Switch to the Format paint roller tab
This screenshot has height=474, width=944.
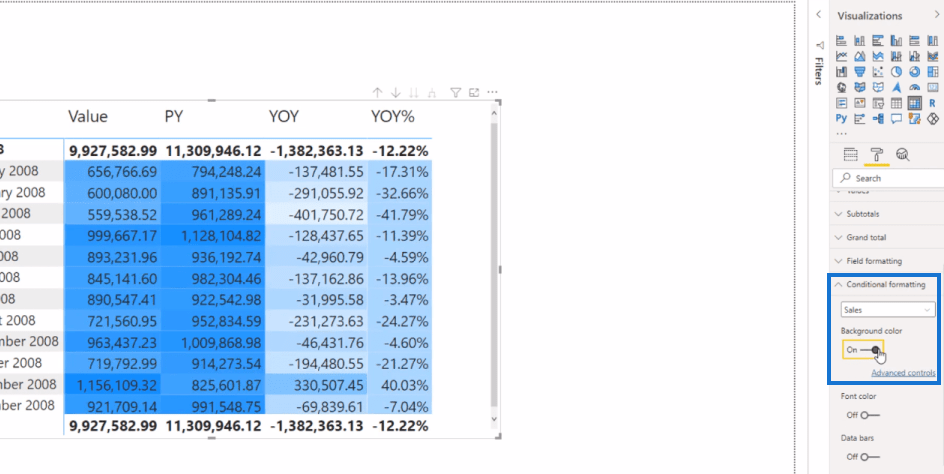click(x=877, y=155)
